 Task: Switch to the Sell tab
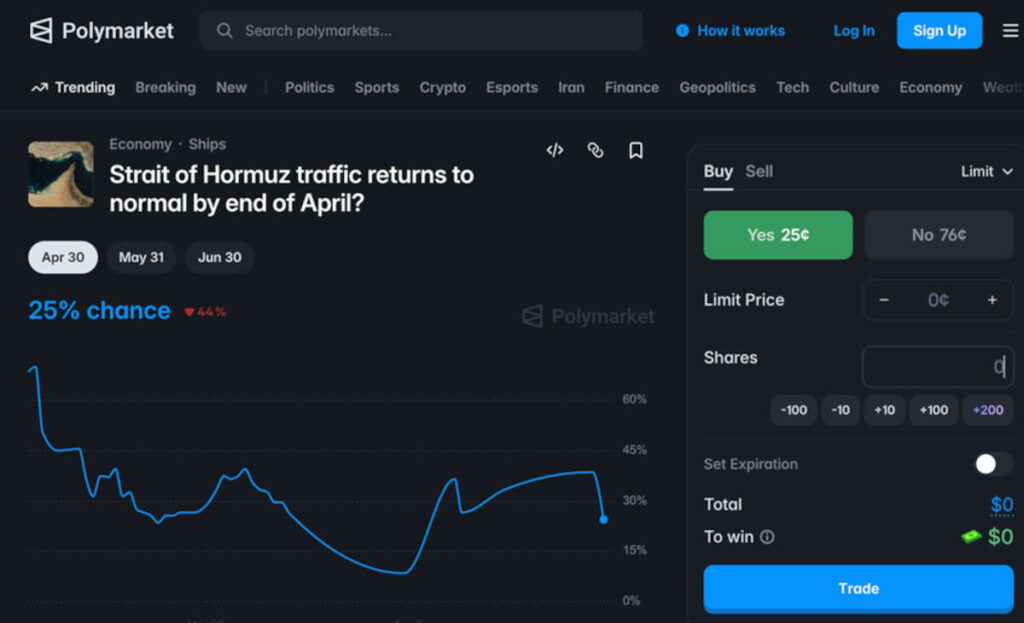coord(759,171)
